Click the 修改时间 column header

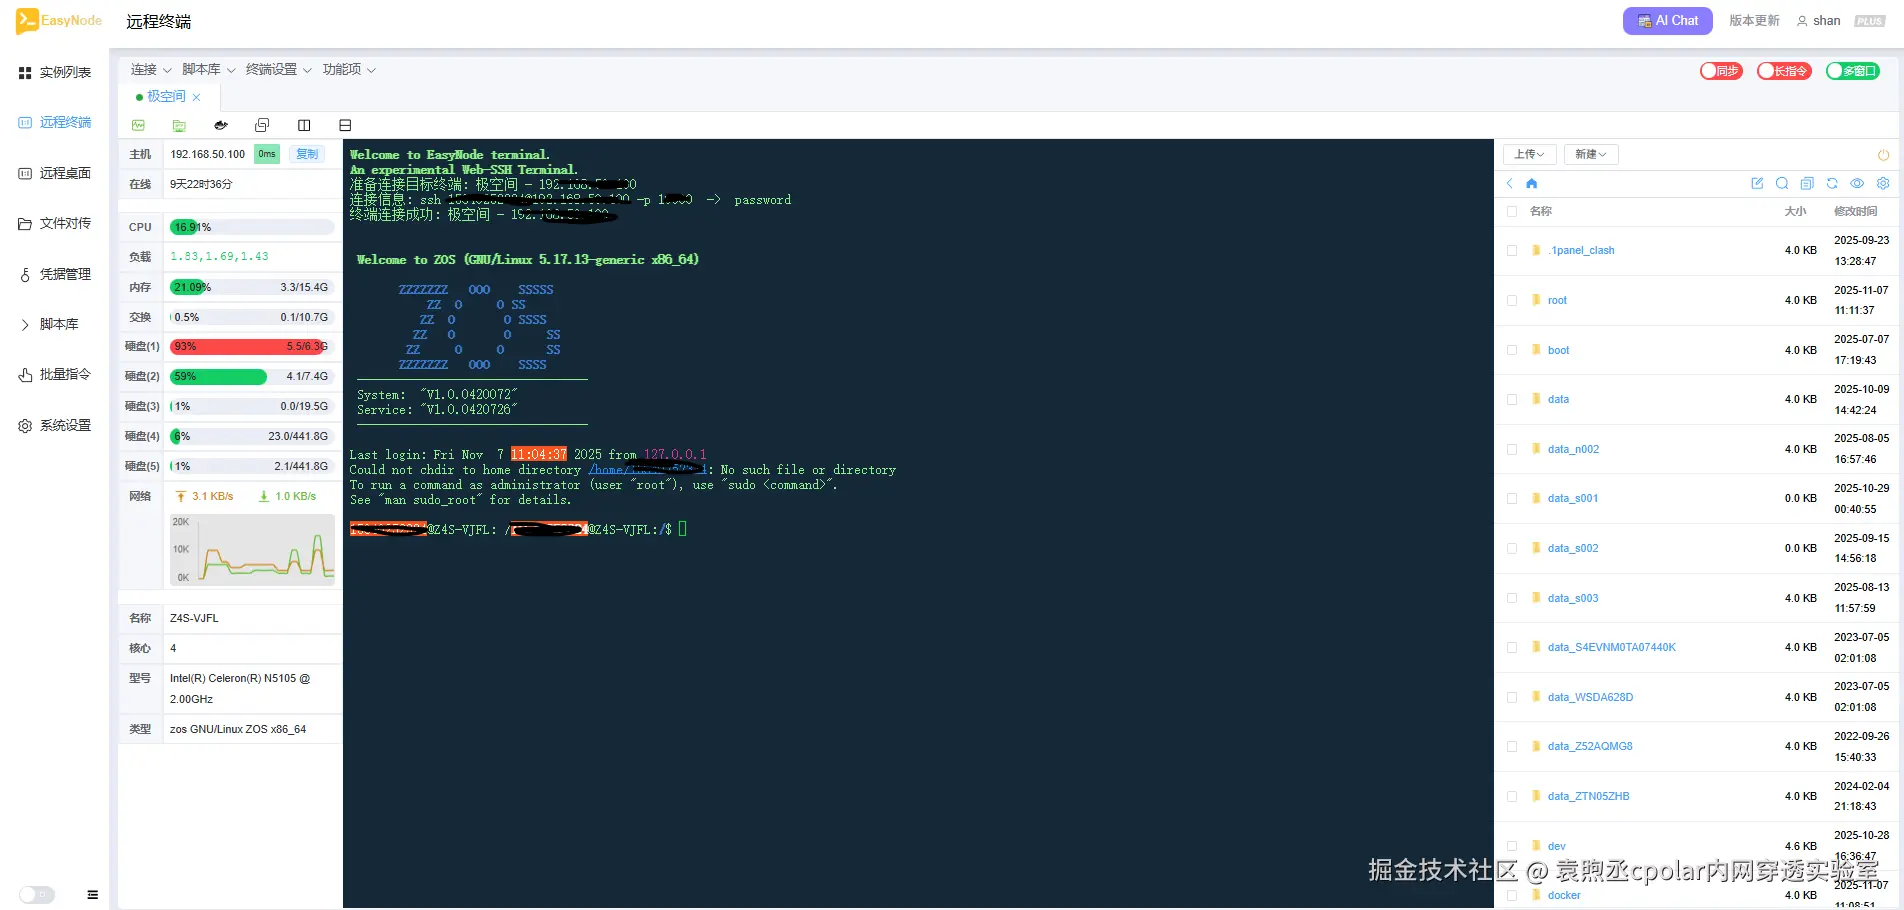pos(1855,211)
